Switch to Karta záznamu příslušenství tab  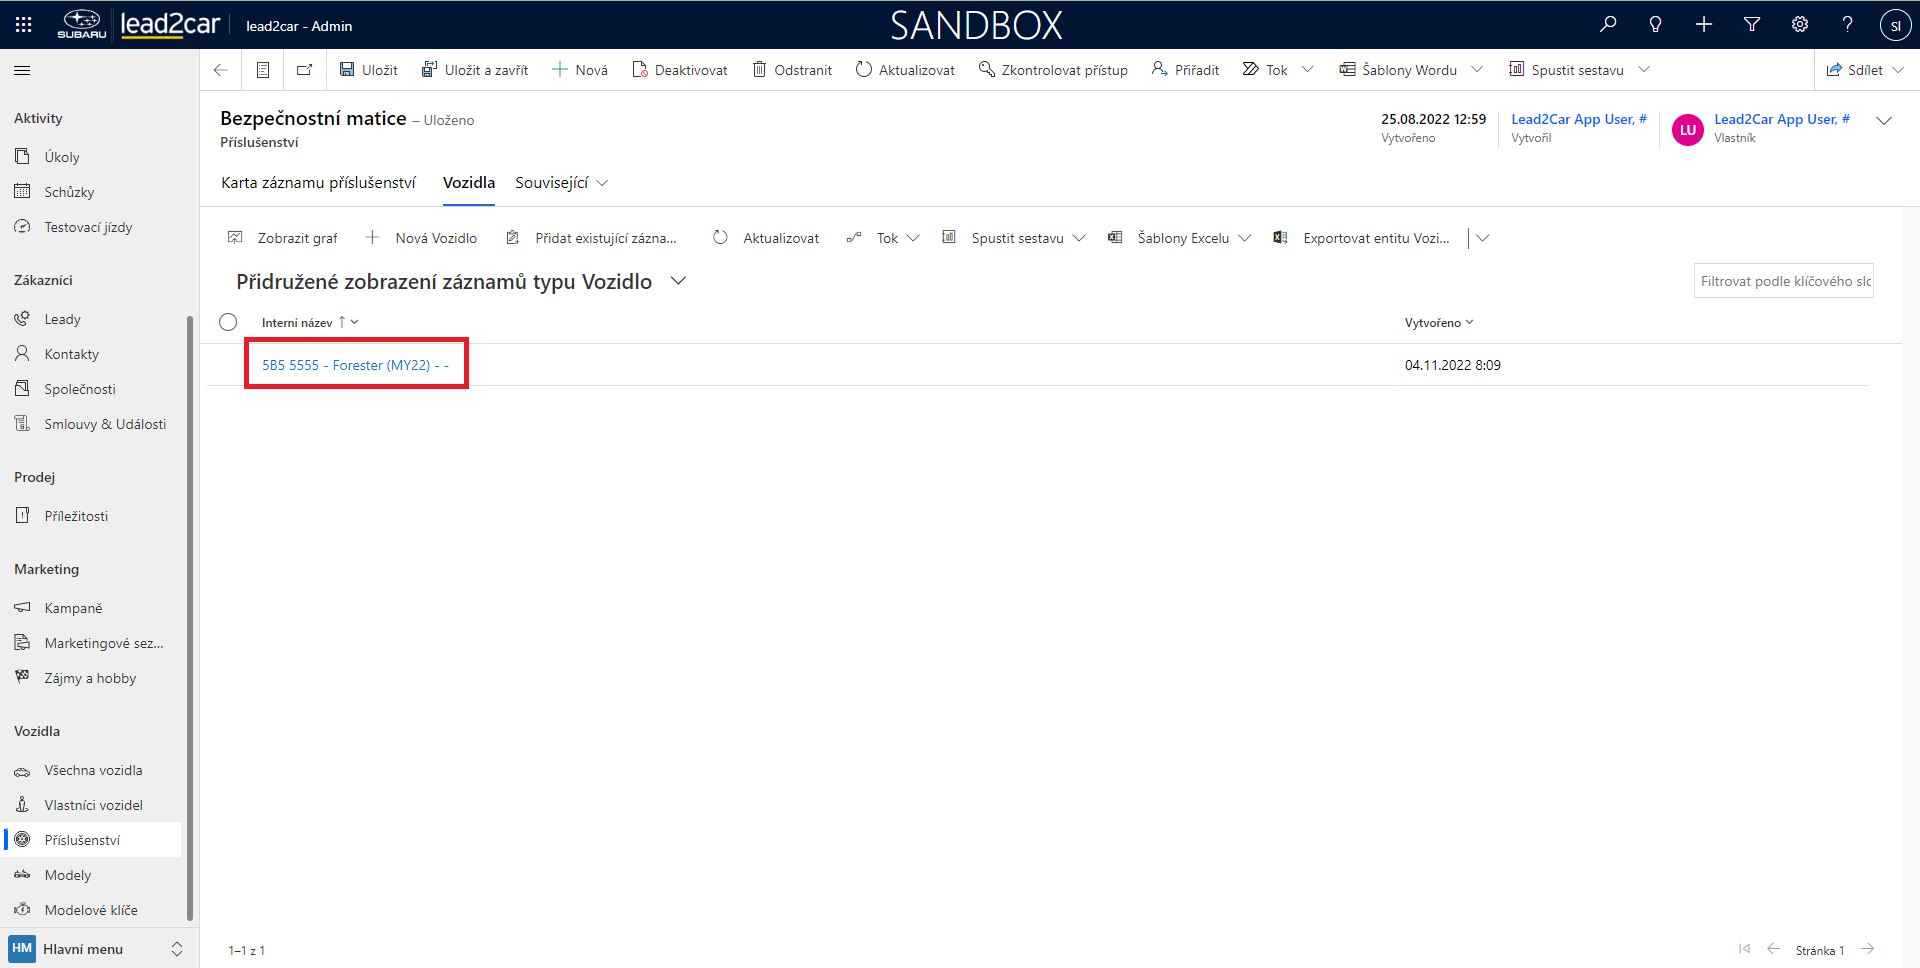[318, 183]
